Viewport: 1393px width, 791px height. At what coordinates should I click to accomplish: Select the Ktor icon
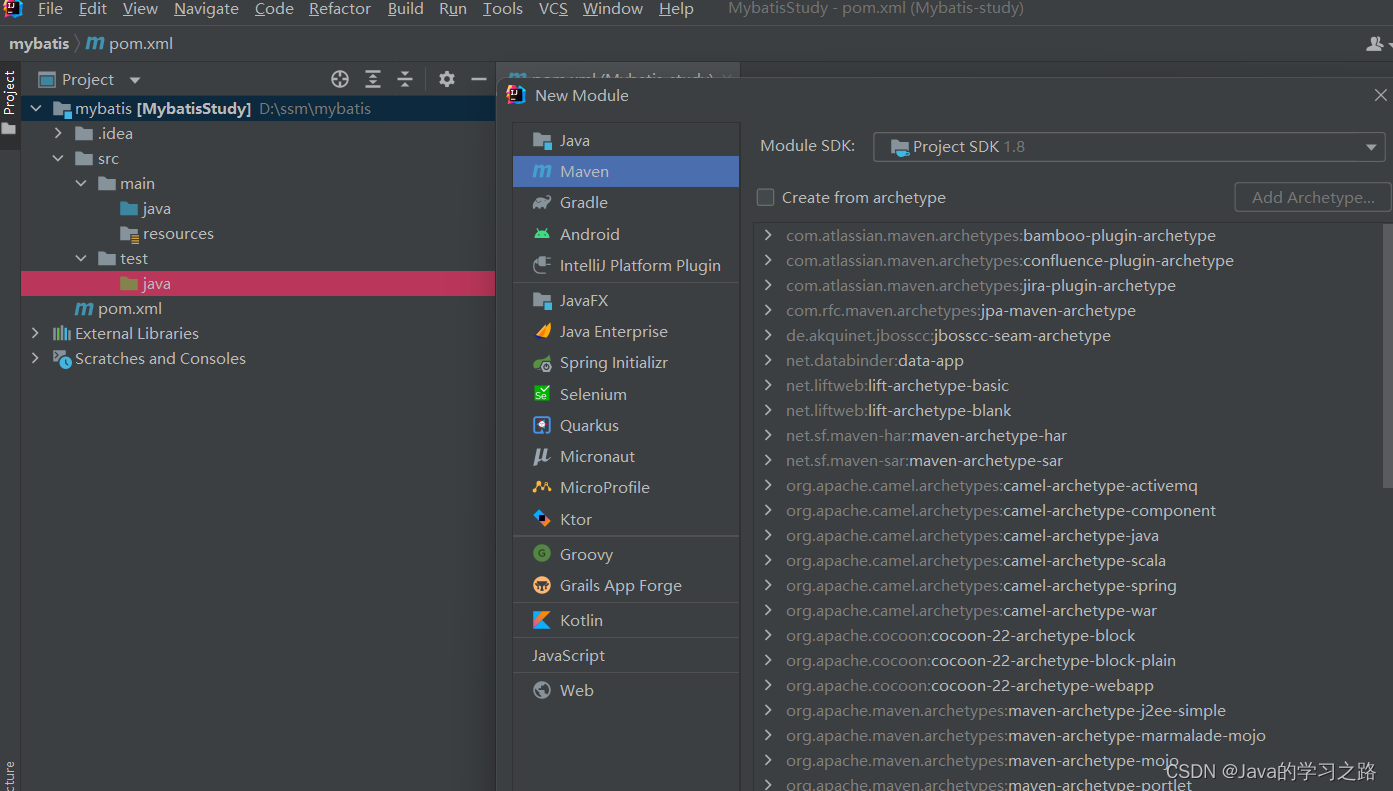[x=542, y=519]
